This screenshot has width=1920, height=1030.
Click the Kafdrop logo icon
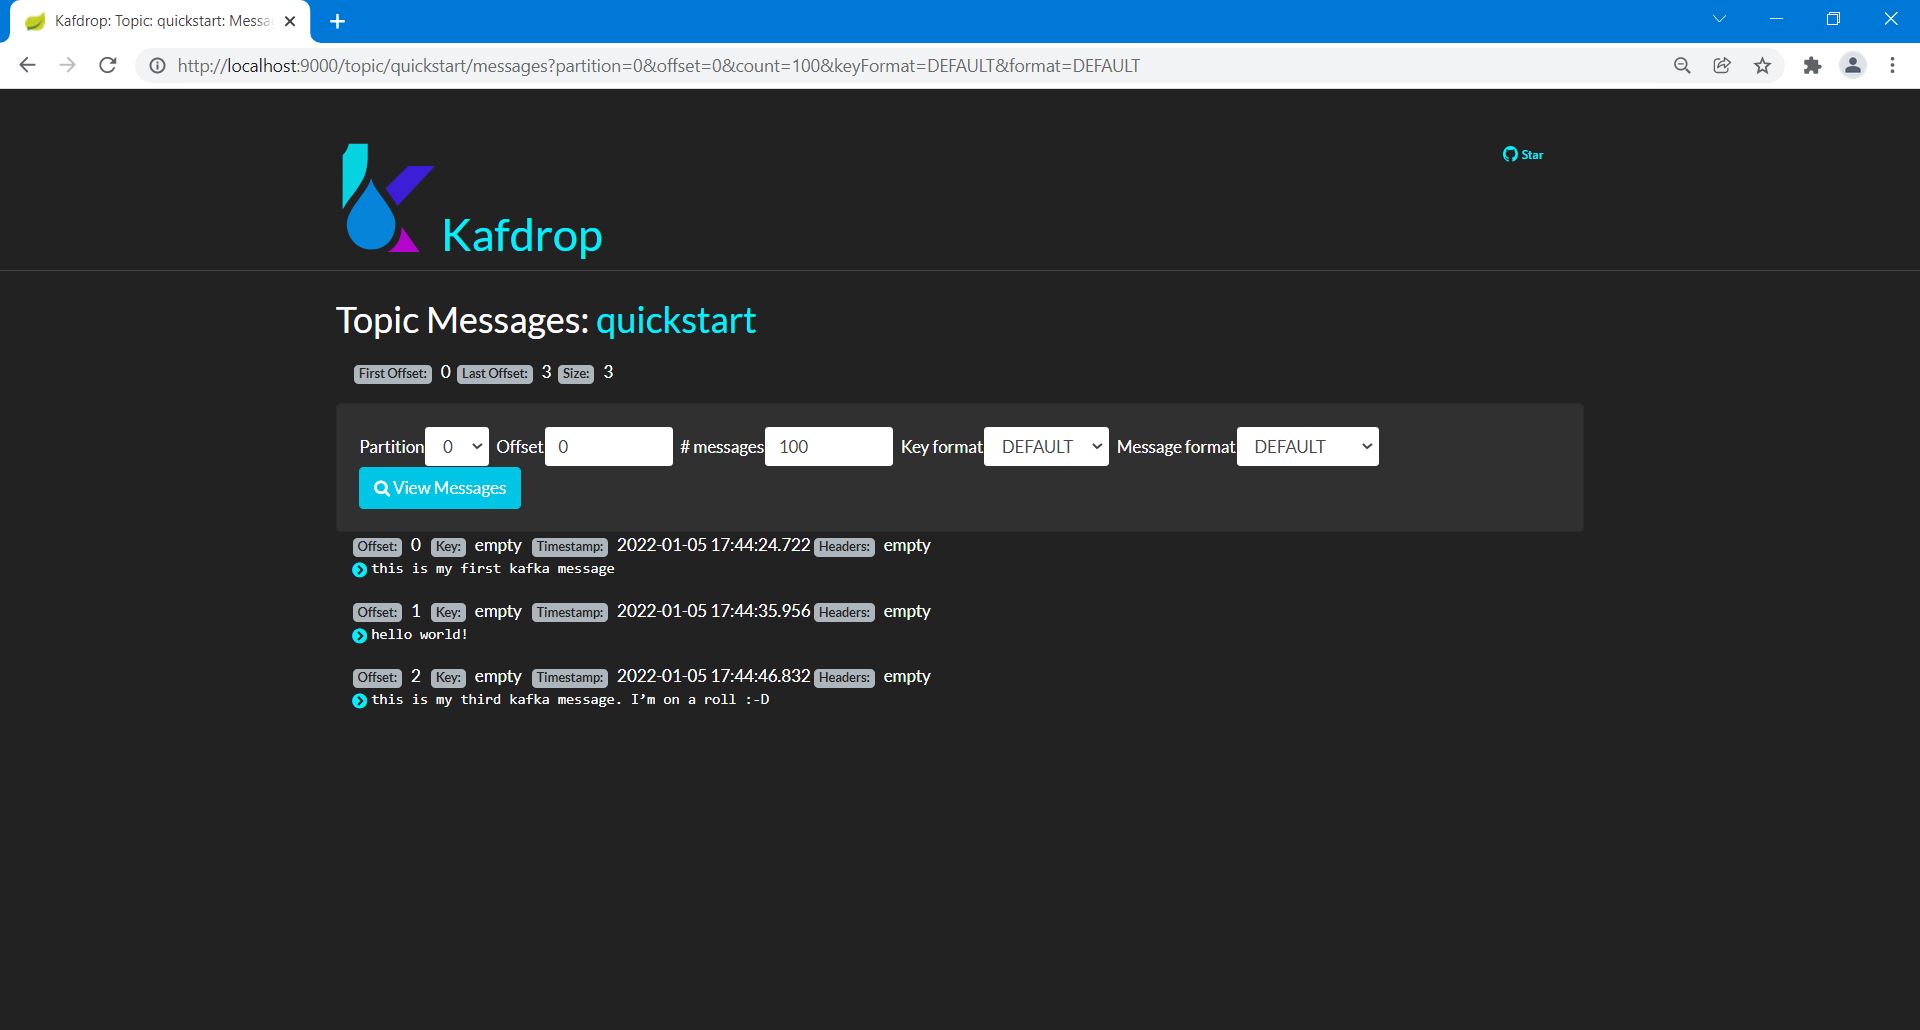(x=386, y=198)
